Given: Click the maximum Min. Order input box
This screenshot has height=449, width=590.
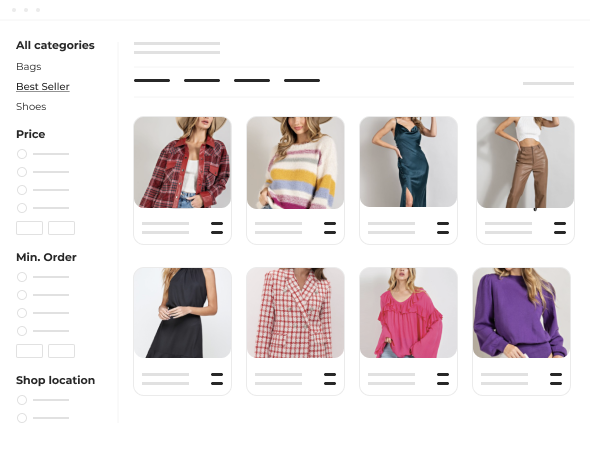Looking at the screenshot, I should tap(61, 351).
